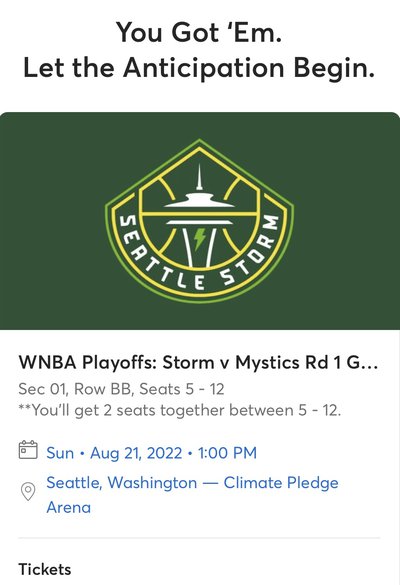Image resolution: width=400 pixels, height=585 pixels.
Task: Tap the Tickets section heading
Action: click(x=45, y=569)
